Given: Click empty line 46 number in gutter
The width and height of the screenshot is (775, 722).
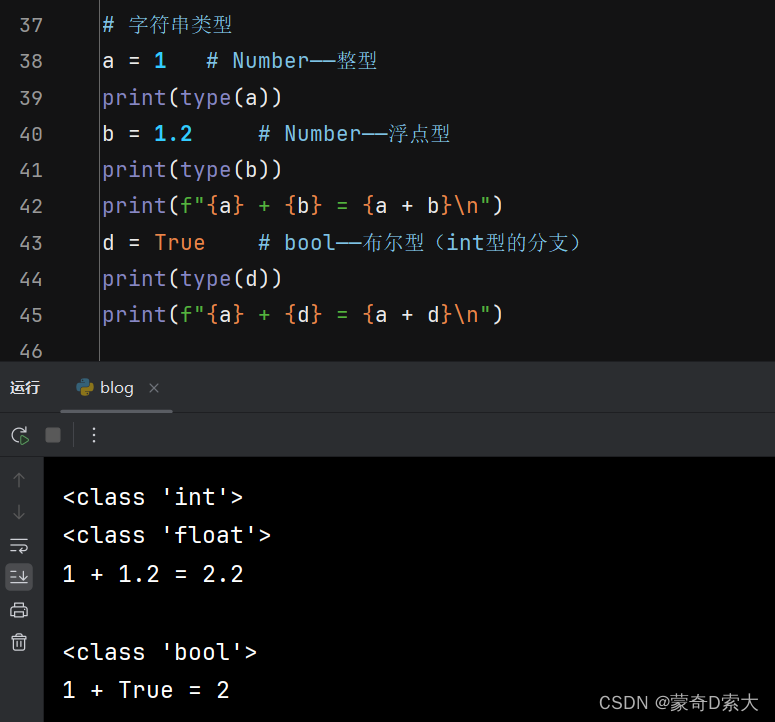Looking at the screenshot, I should coord(31,351).
